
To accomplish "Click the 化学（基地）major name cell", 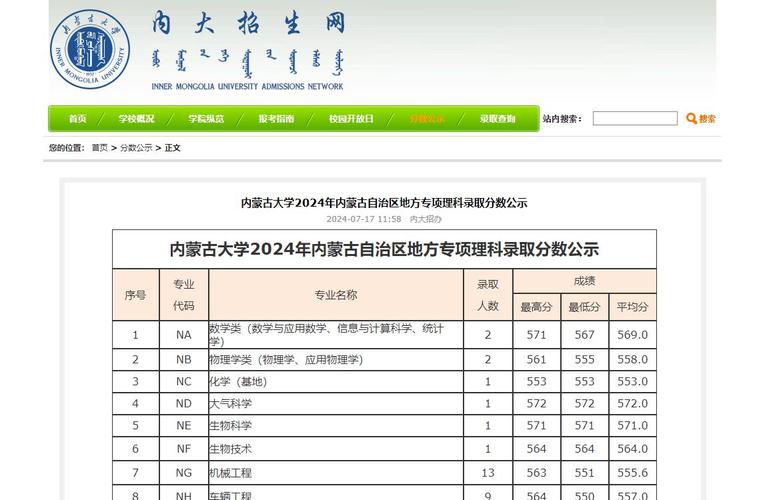I will 336,382.
